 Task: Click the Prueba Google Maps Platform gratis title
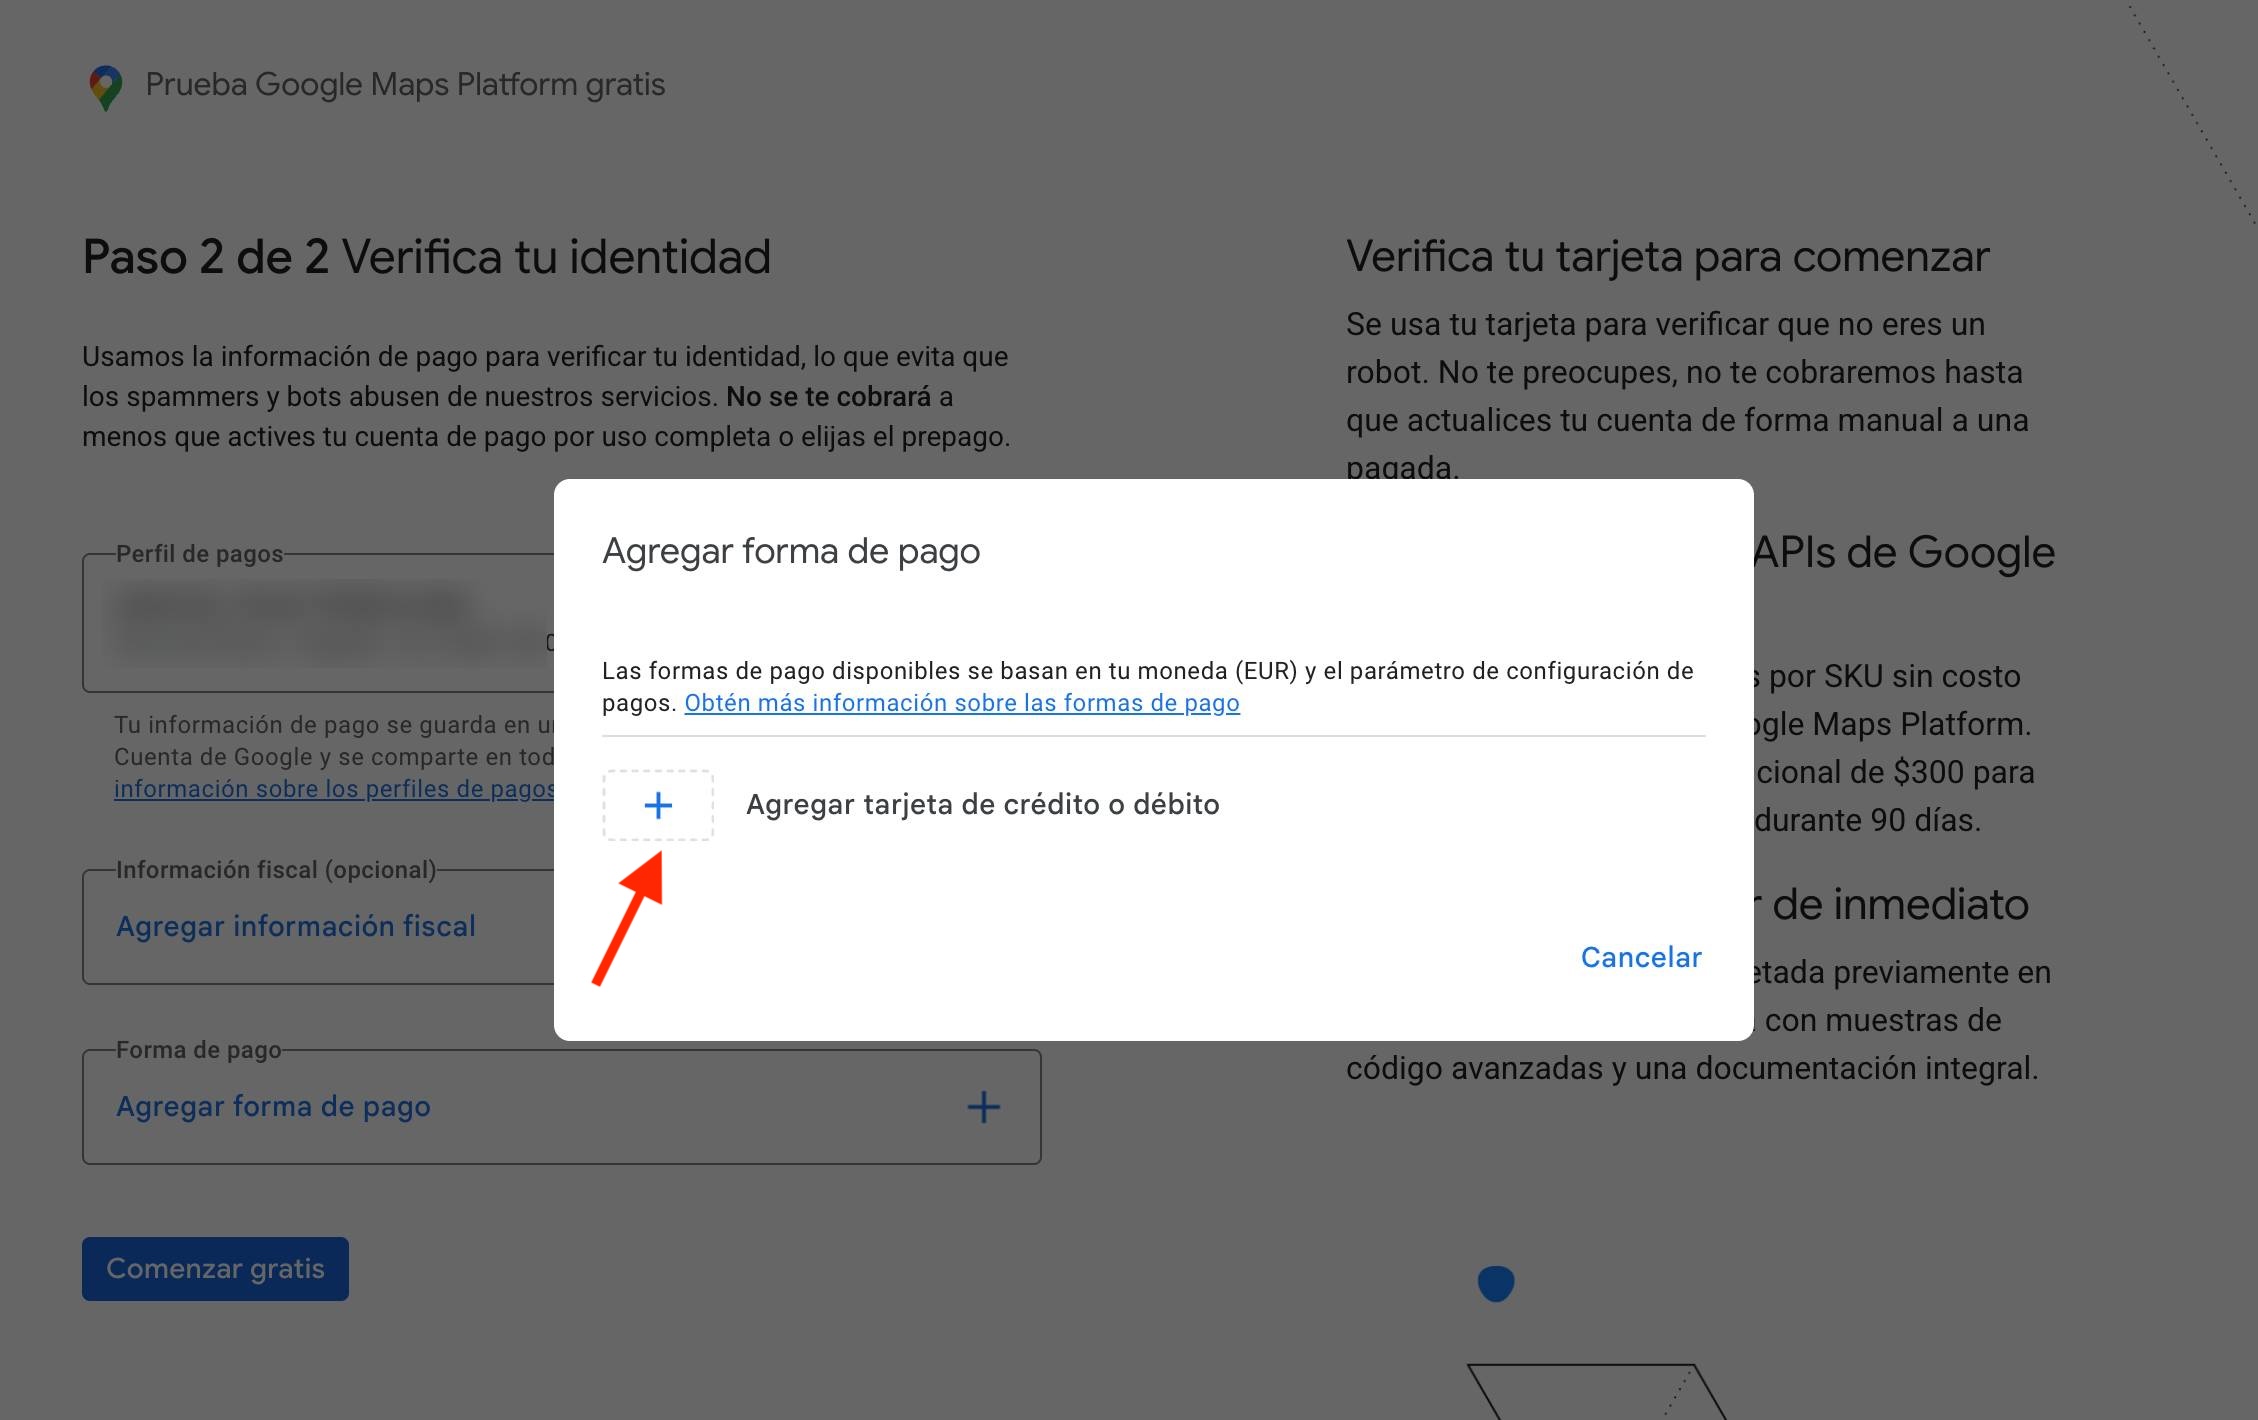(x=405, y=85)
